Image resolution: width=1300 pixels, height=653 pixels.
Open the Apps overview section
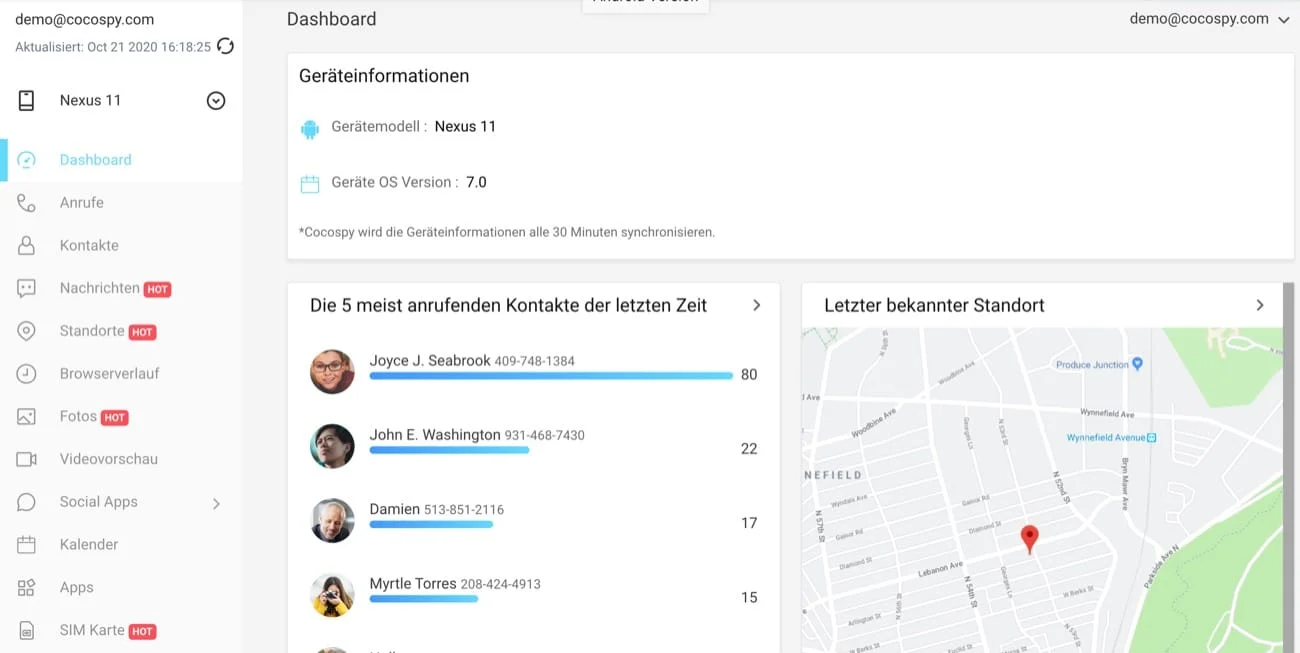click(76, 587)
